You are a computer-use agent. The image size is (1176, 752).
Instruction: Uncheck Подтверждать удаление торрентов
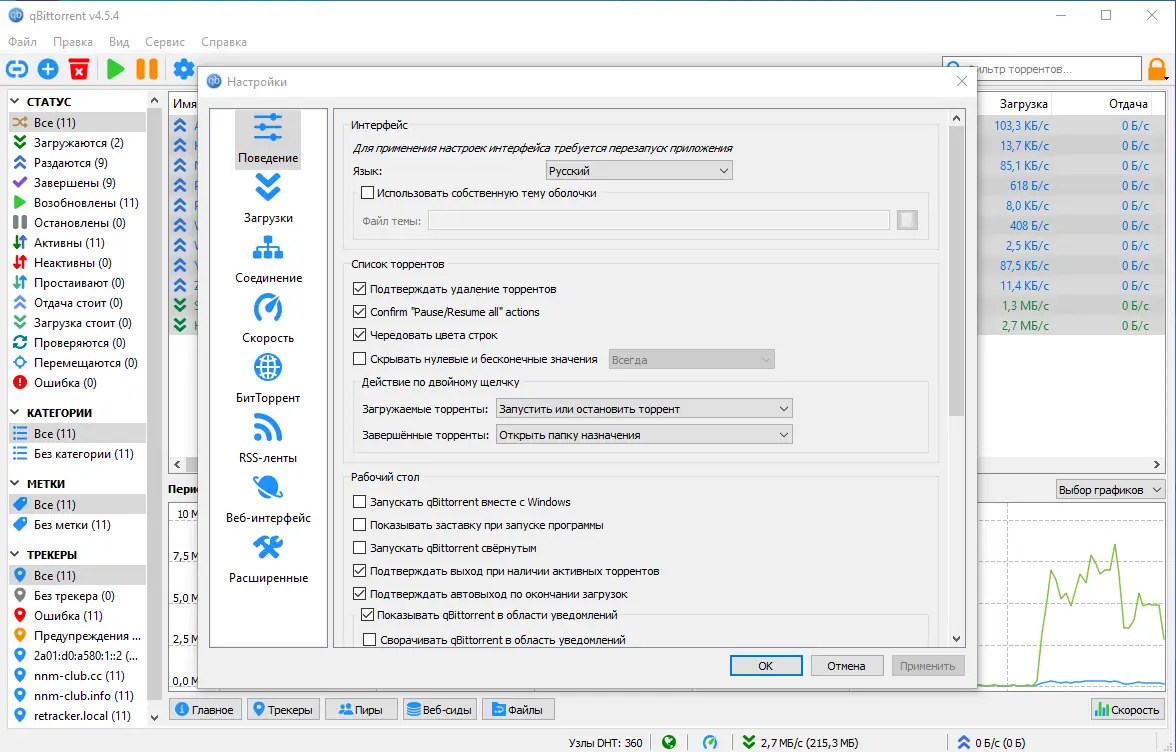coord(359,289)
